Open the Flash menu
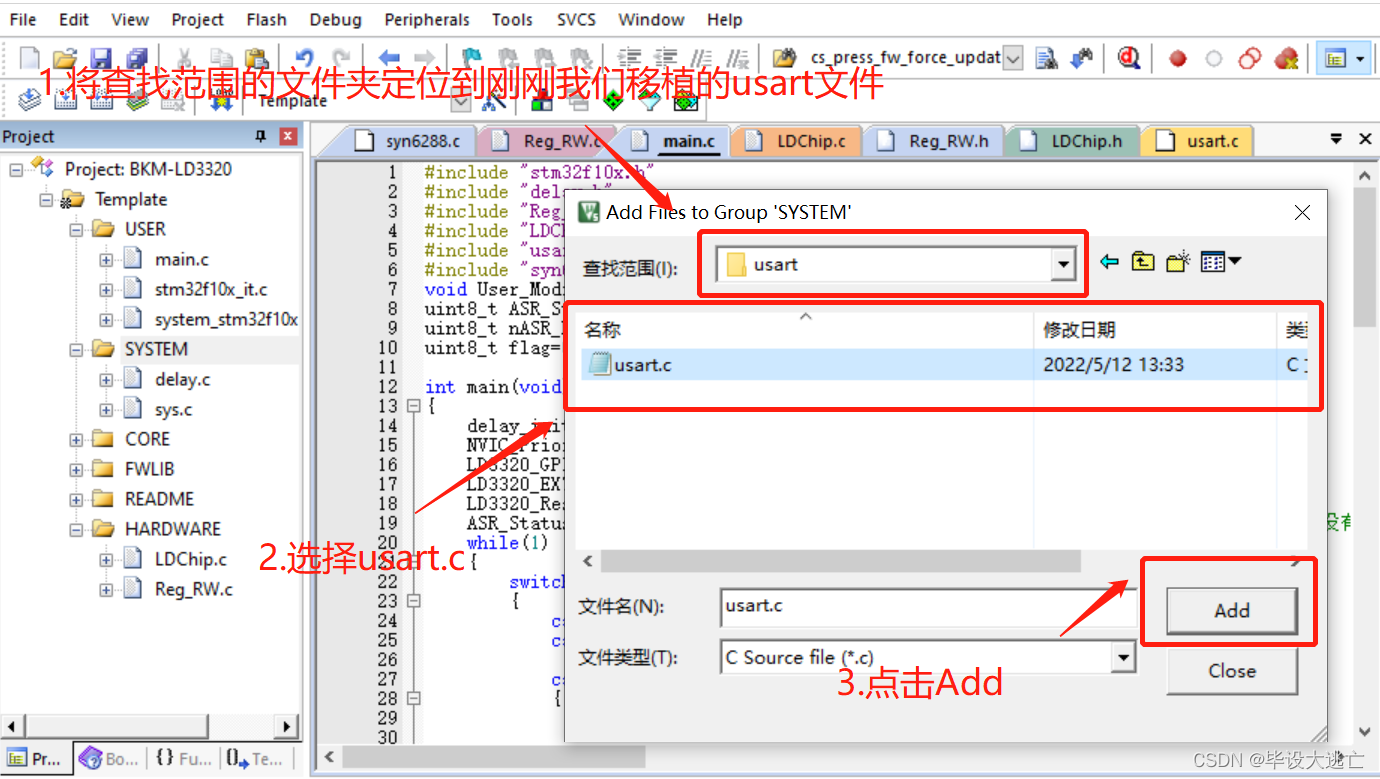Screen dimensions: 1380x779 point(266,19)
